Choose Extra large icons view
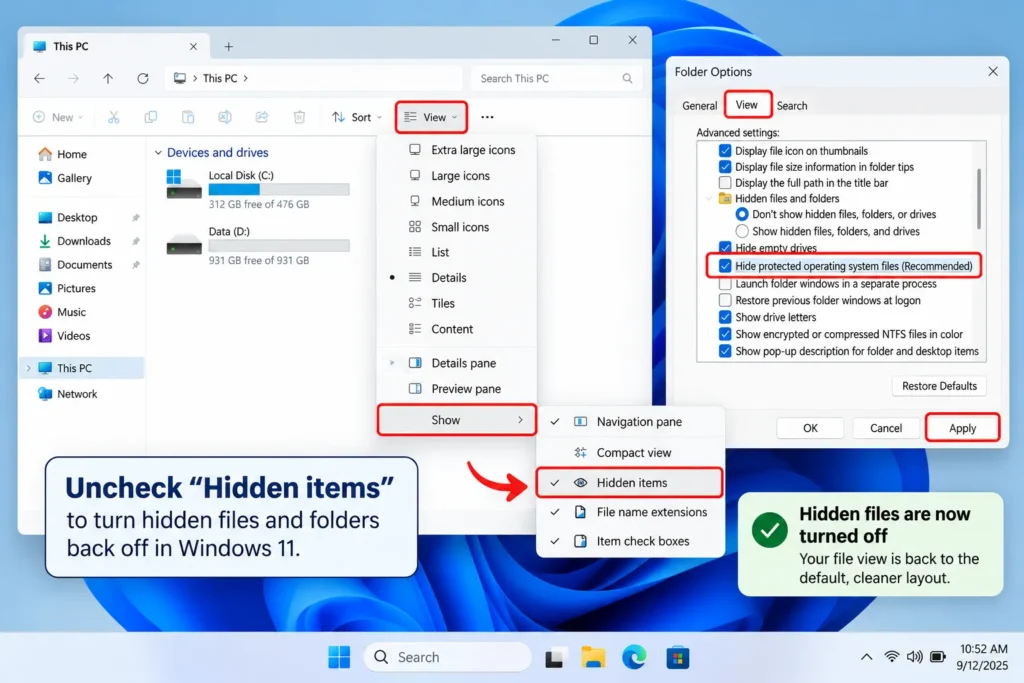The width and height of the screenshot is (1024, 683). 456,150
